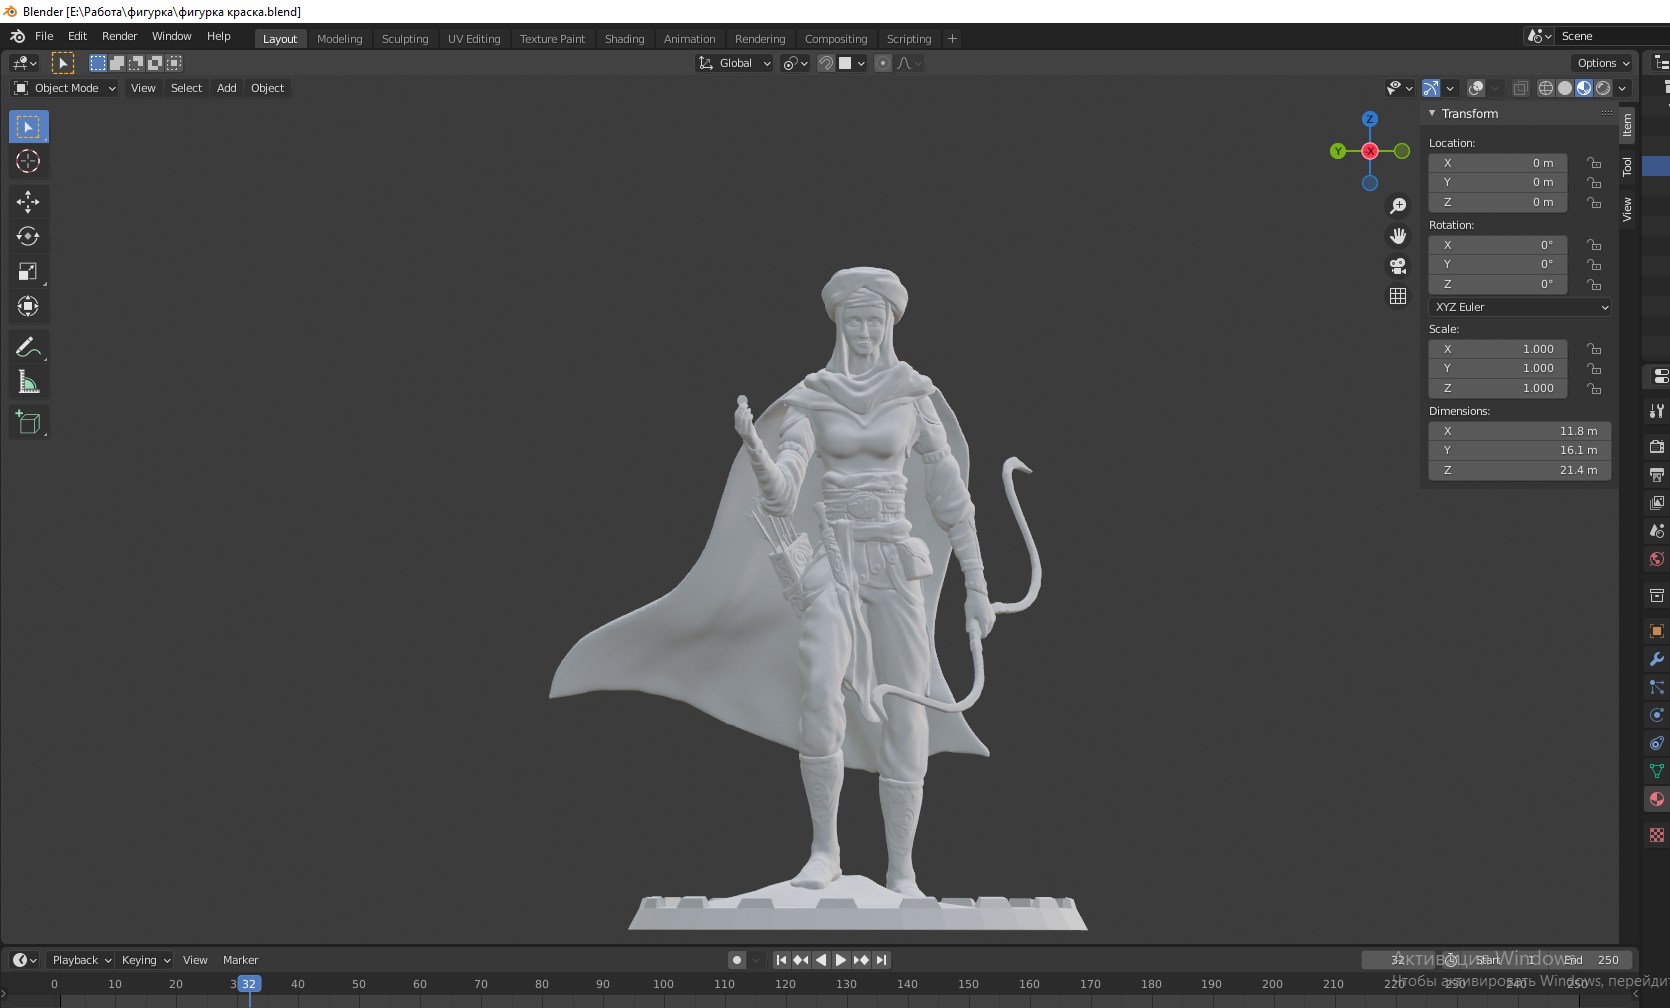Toggle camera view in the viewport
The image size is (1670, 1008).
click(x=1398, y=266)
